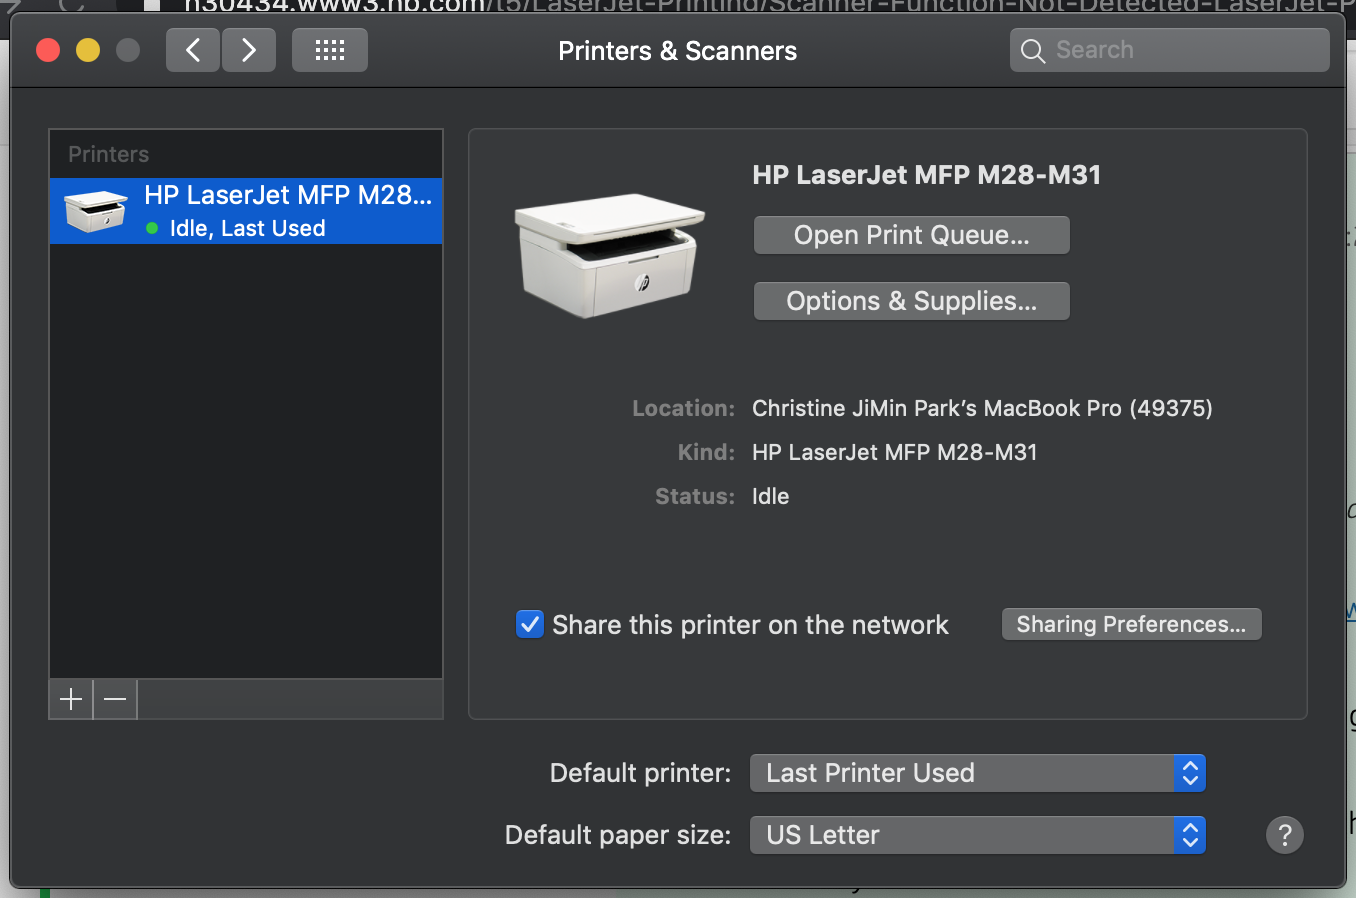Click the printer icon in Printers list
Image resolution: width=1356 pixels, height=898 pixels.
click(96, 211)
